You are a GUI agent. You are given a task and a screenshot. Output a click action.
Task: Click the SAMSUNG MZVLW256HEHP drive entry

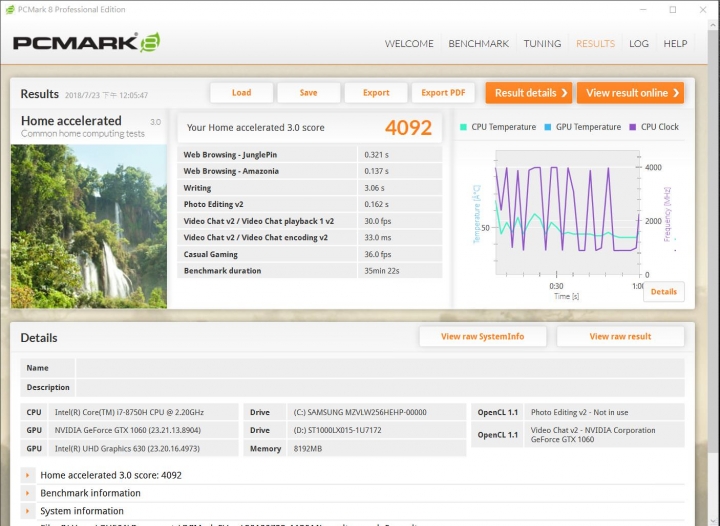point(360,412)
